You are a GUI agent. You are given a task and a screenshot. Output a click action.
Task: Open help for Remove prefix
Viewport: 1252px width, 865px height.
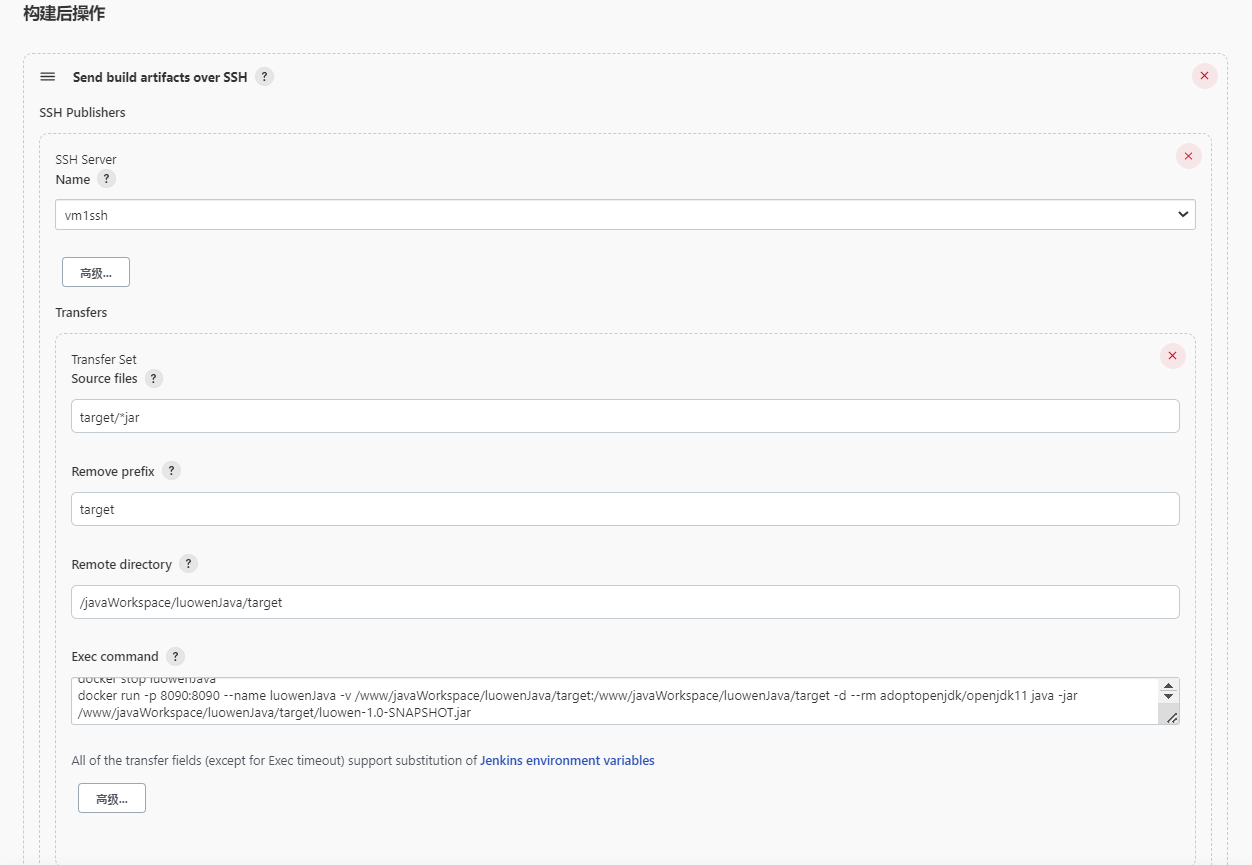tap(171, 471)
